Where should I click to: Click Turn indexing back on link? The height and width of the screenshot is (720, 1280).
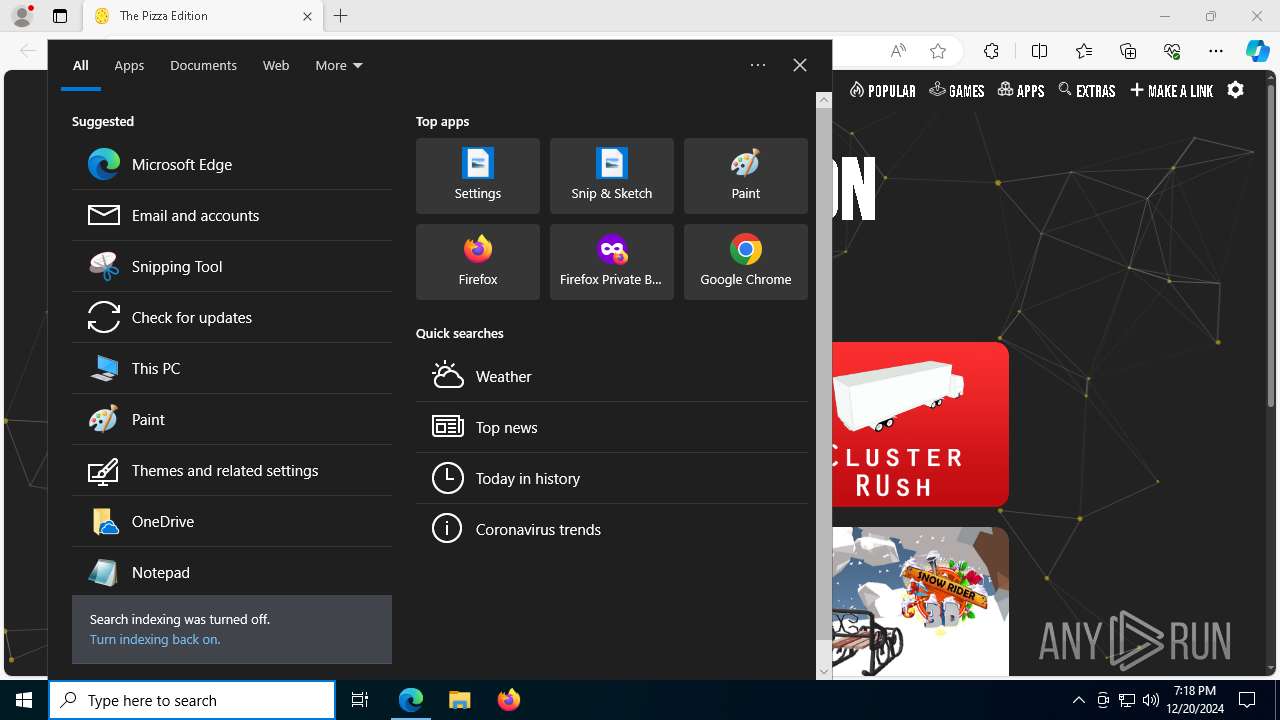tap(155, 639)
